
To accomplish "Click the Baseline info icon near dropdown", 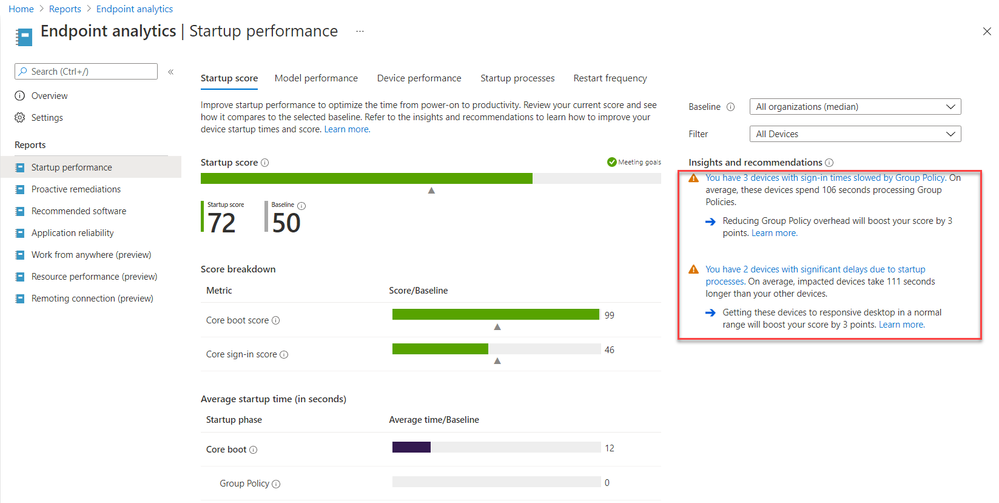I will (x=731, y=107).
